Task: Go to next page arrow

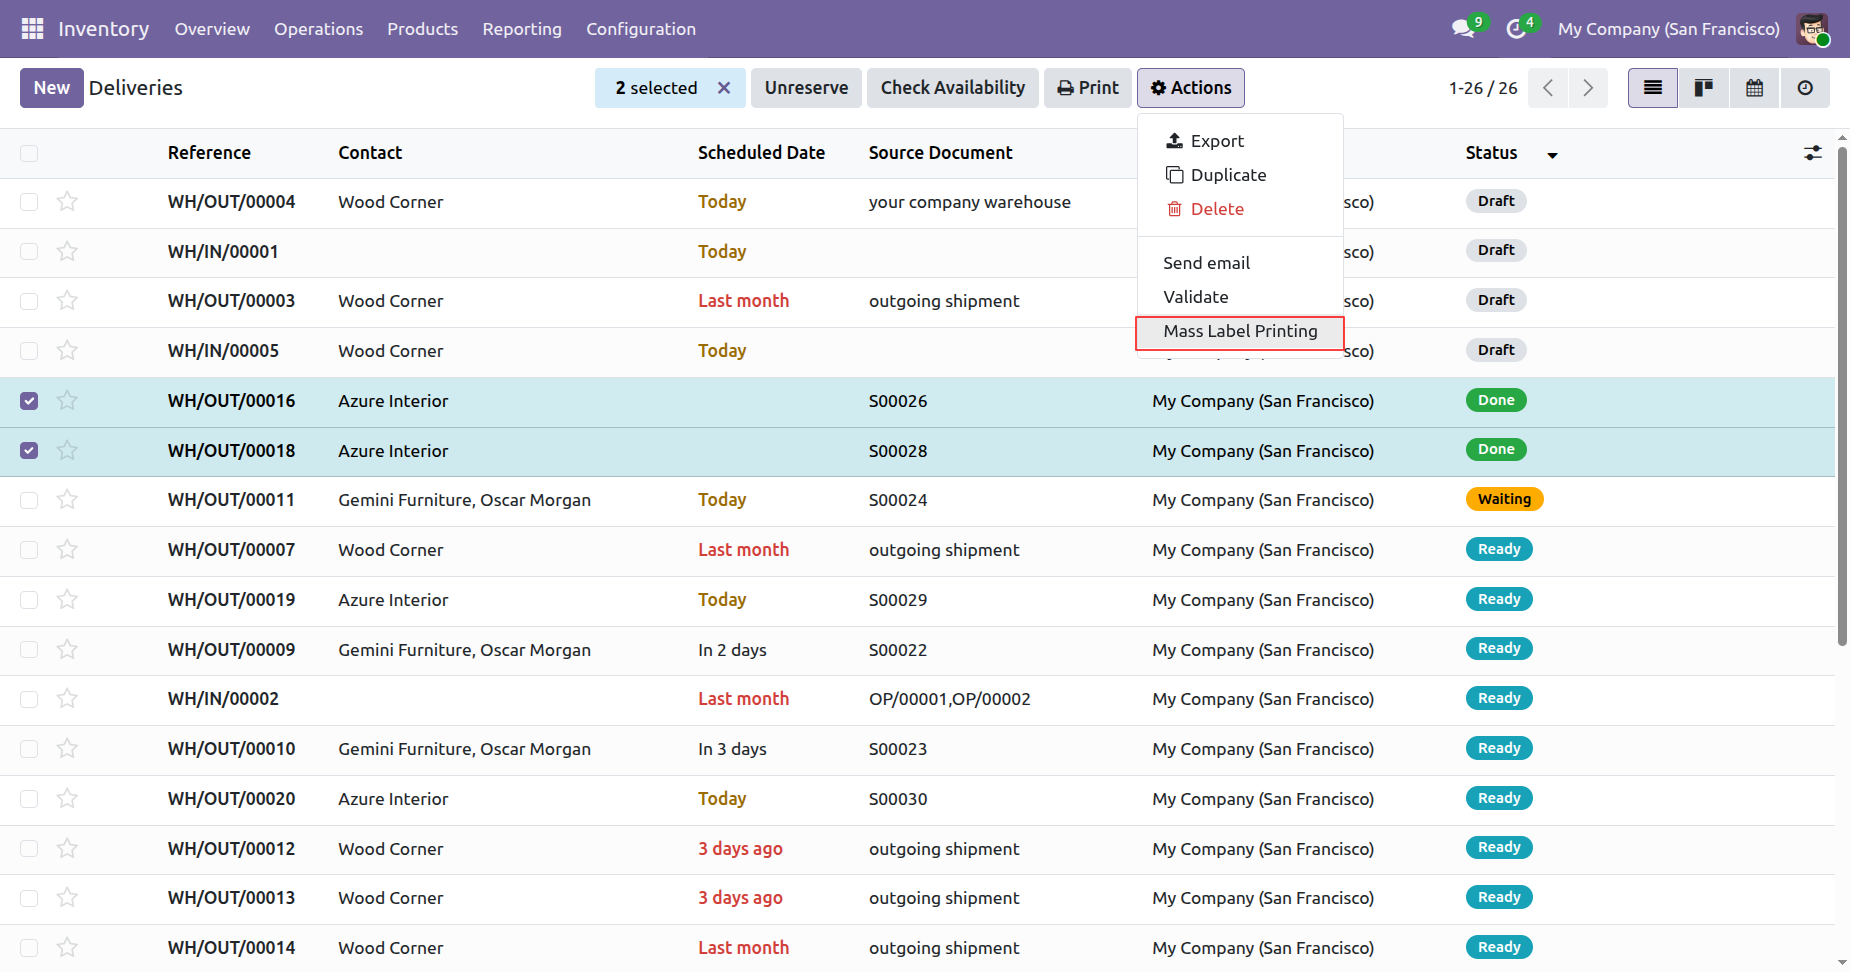Action: 1587,88
